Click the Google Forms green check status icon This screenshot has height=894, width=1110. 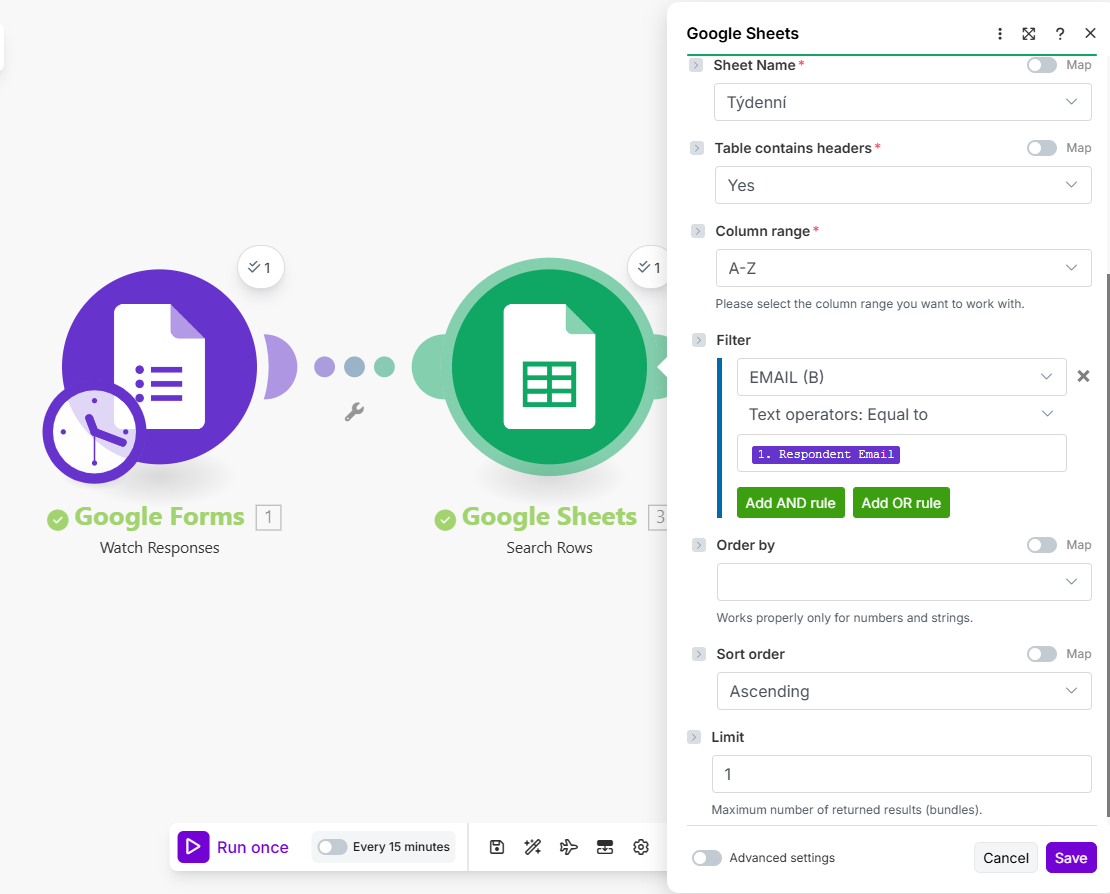57,520
